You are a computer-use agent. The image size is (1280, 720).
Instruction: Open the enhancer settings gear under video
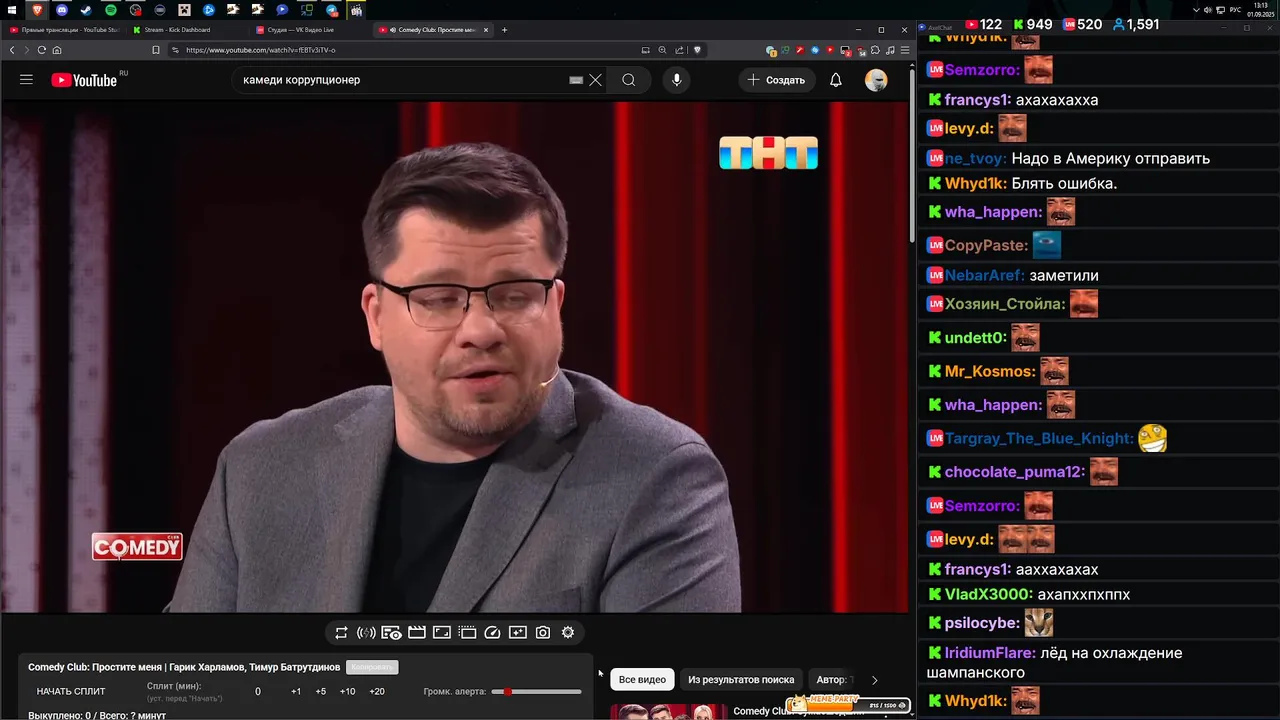click(x=568, y=632)
